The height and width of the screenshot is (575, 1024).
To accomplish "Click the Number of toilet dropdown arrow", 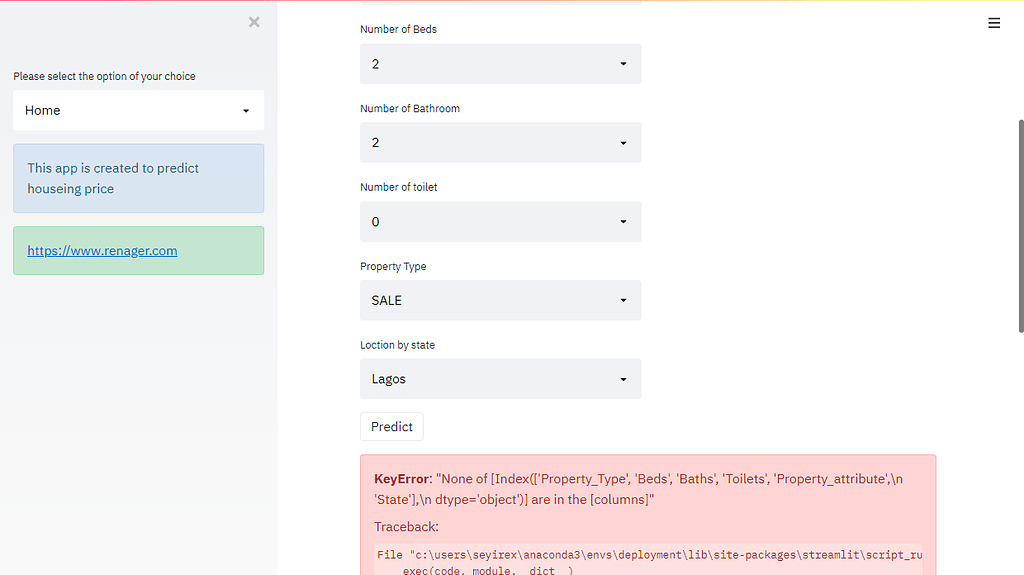I will 623,222.
